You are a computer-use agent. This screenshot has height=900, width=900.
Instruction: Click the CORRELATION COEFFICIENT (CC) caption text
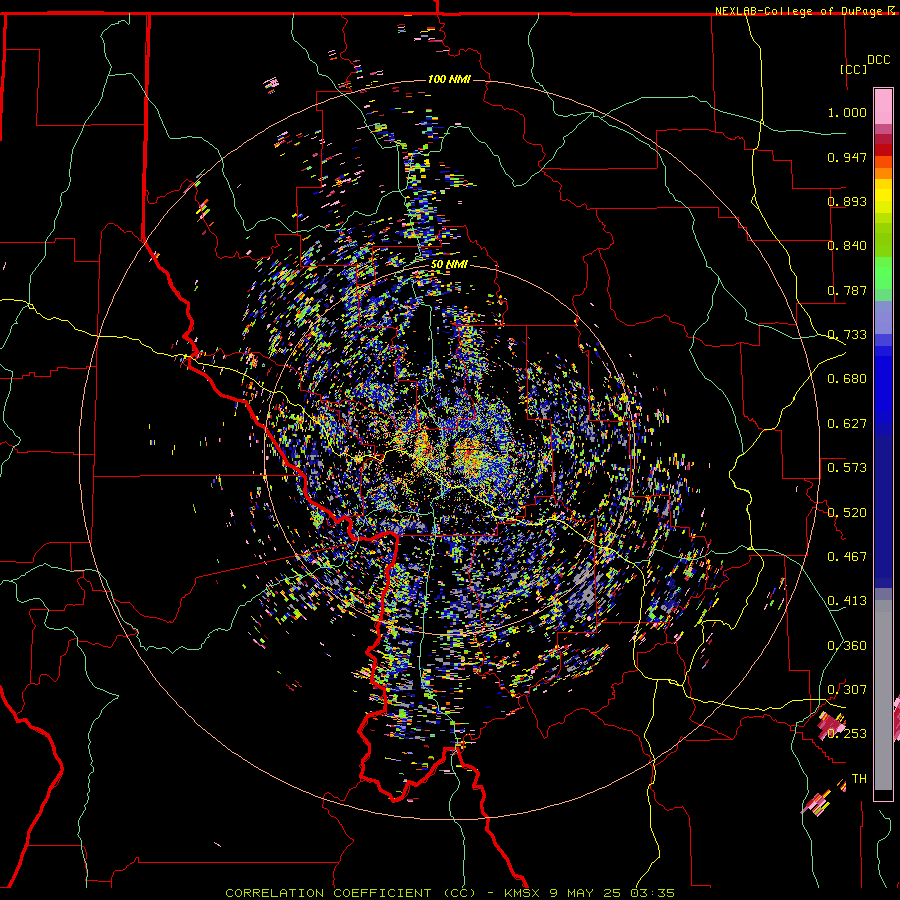click(x=350, y=893)
